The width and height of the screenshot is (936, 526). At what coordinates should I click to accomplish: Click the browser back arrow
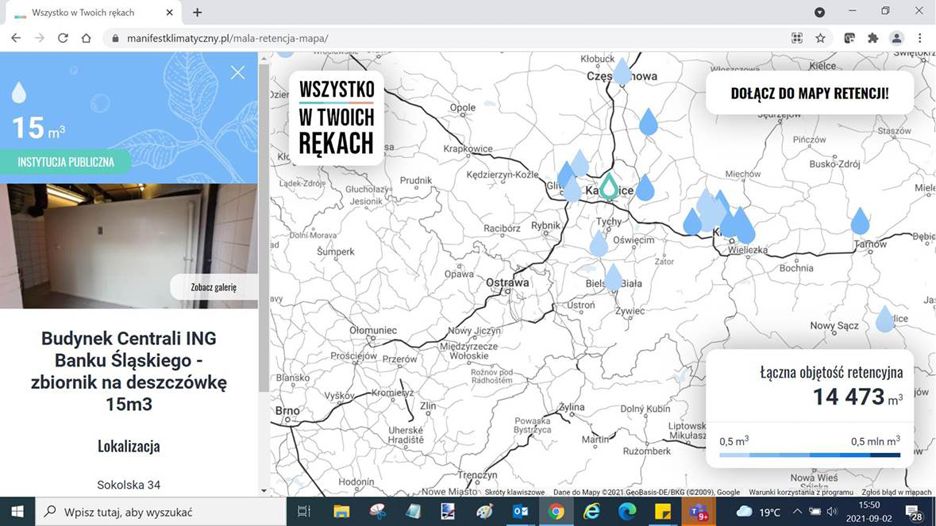pos(16,38)
